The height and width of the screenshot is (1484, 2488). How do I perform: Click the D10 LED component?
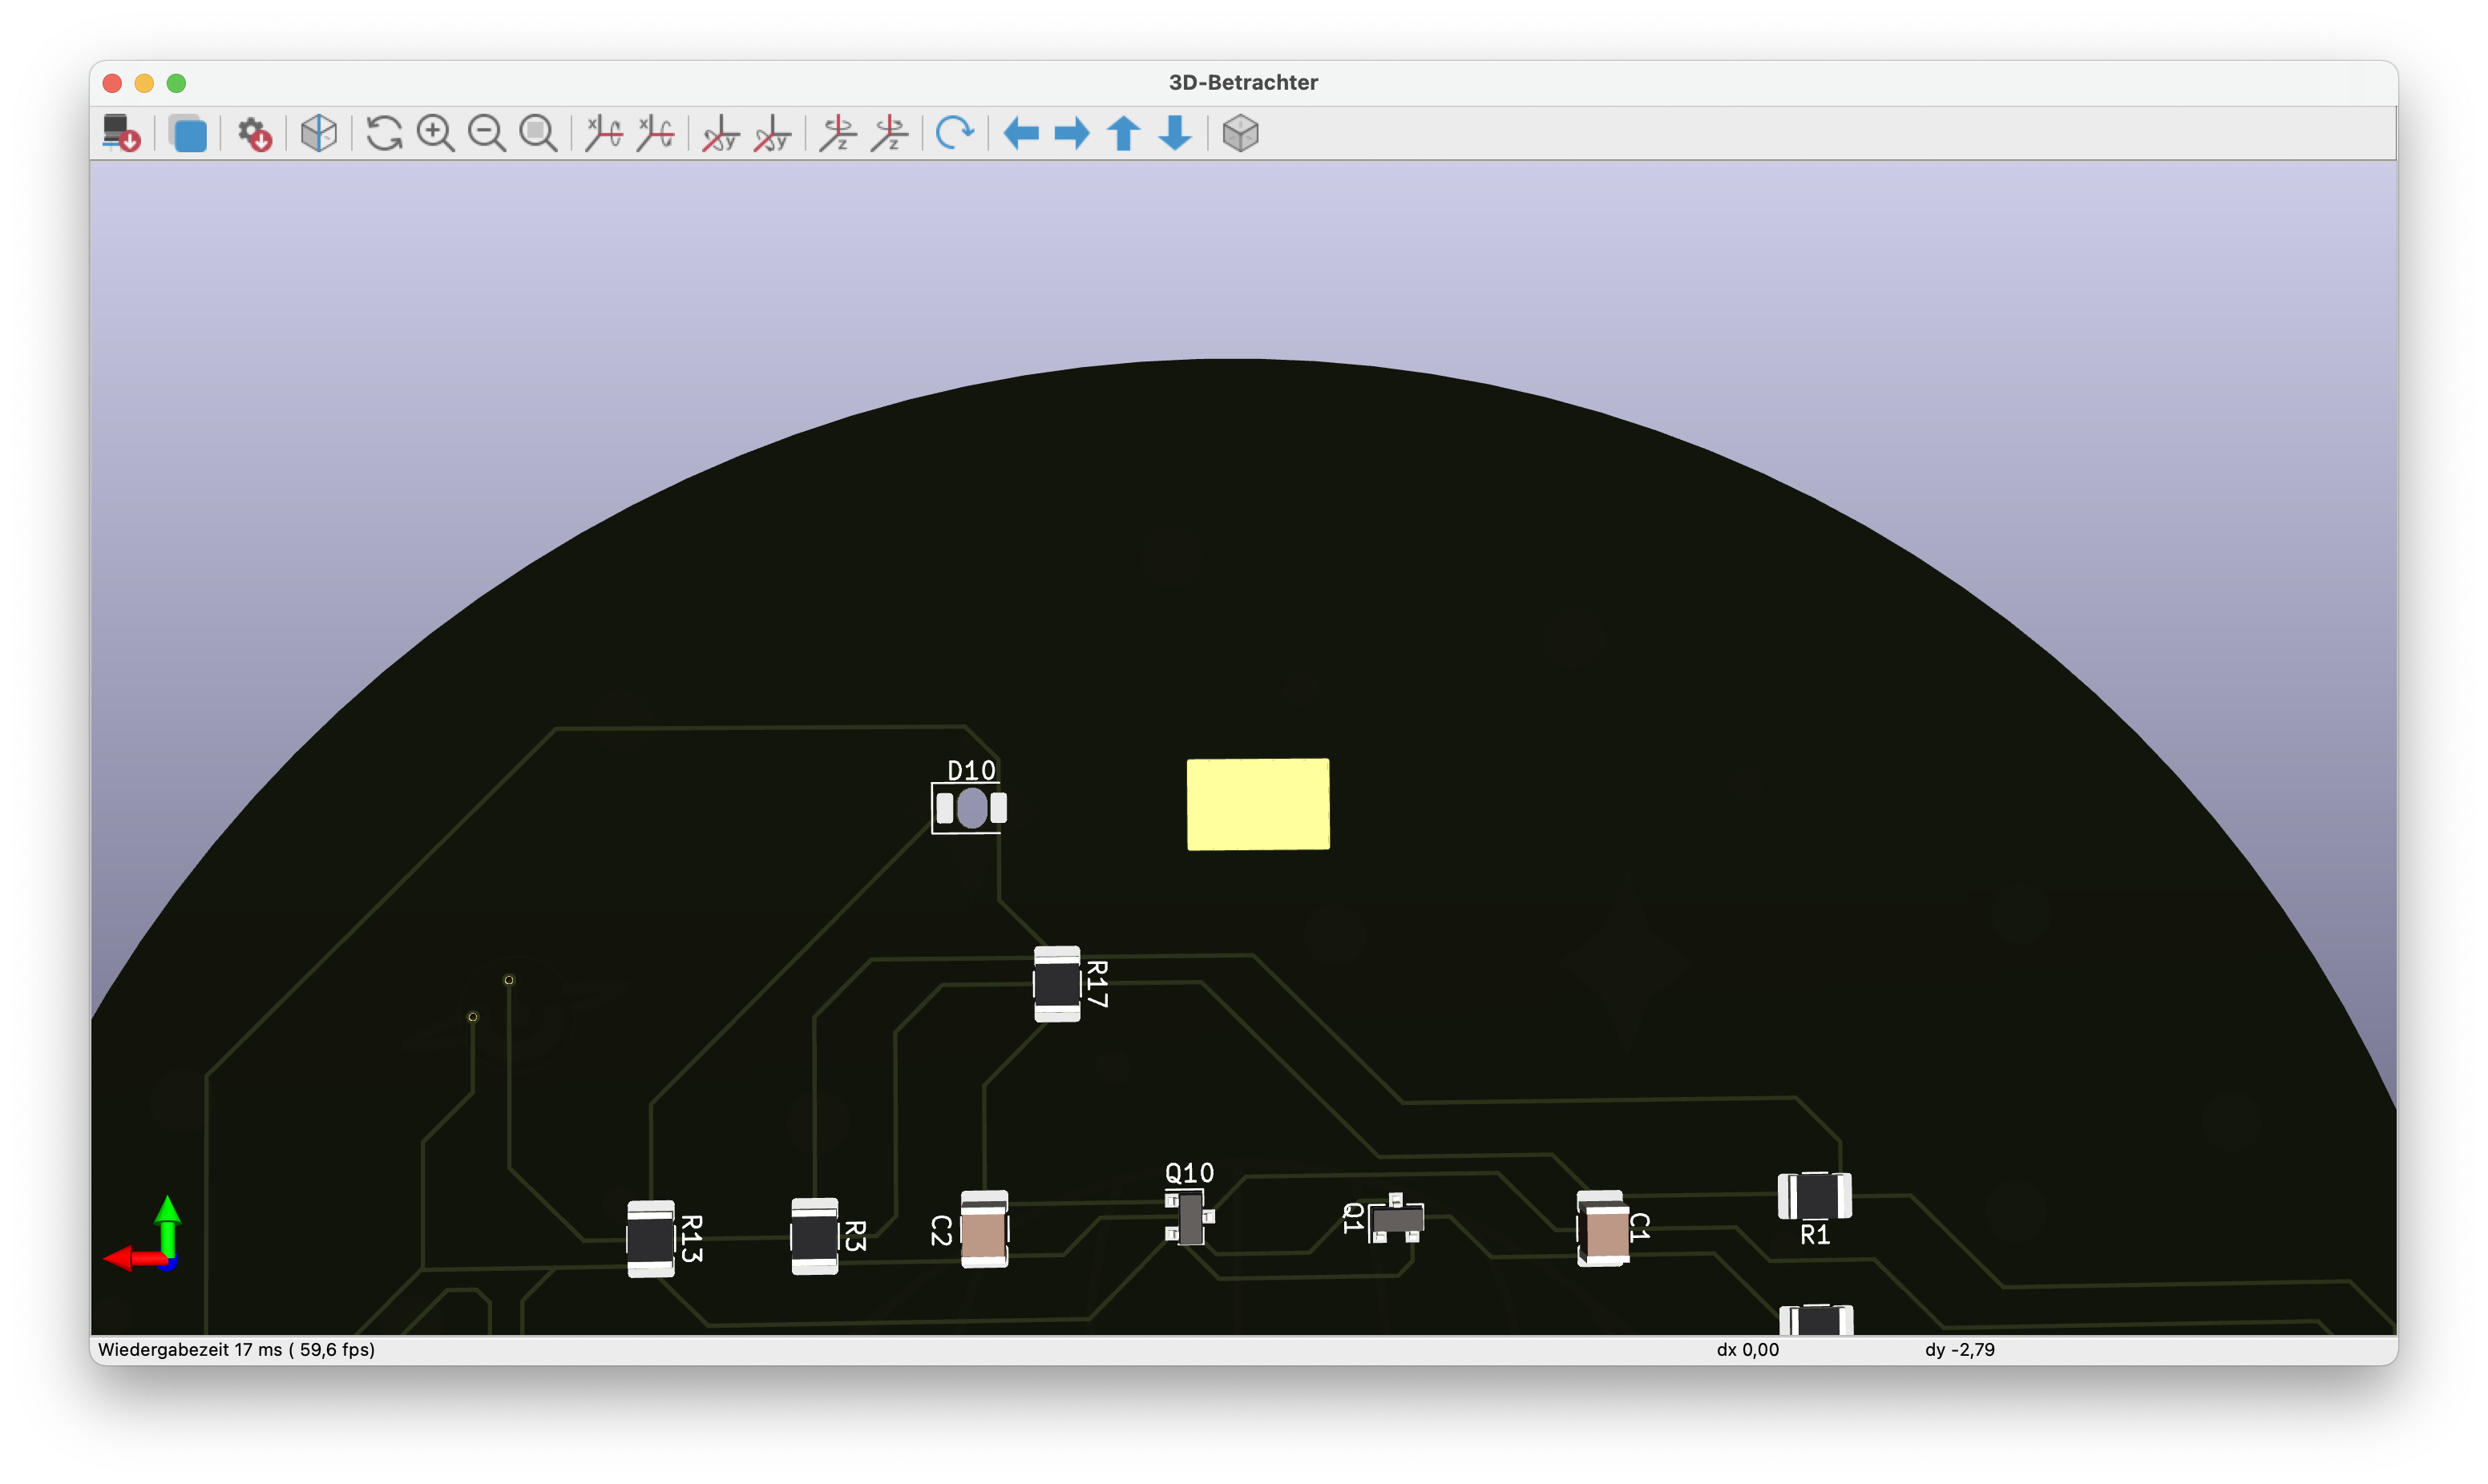(971, 808)
